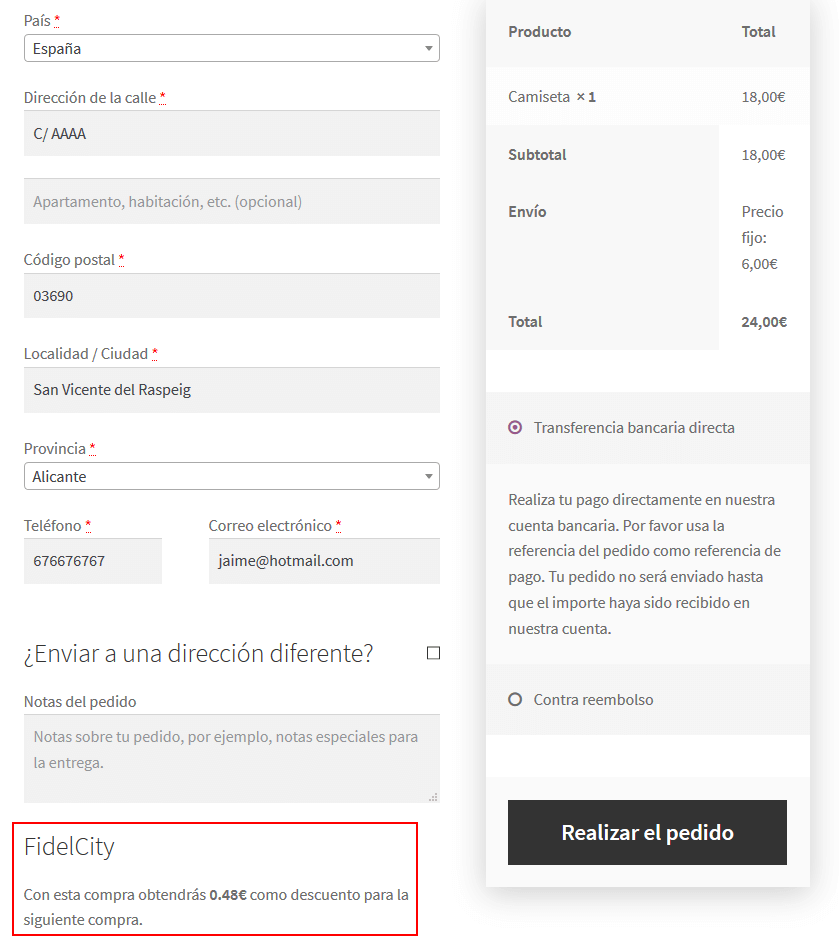
Task: Click the ¿Enviar a una dirección diferente? heading
Action: (x=198, y=653)
